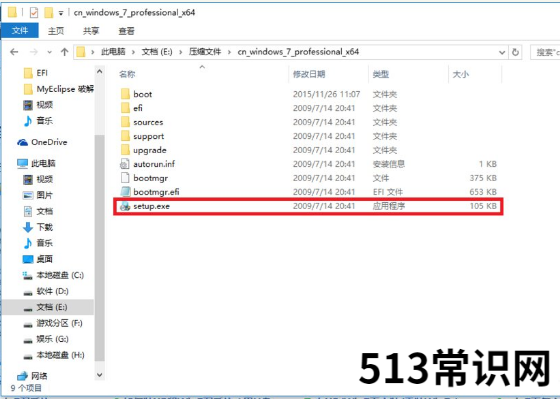Go back with the back arrow
Image resolution: width=560 pixels, height=399 pixels.
(14, 52)
